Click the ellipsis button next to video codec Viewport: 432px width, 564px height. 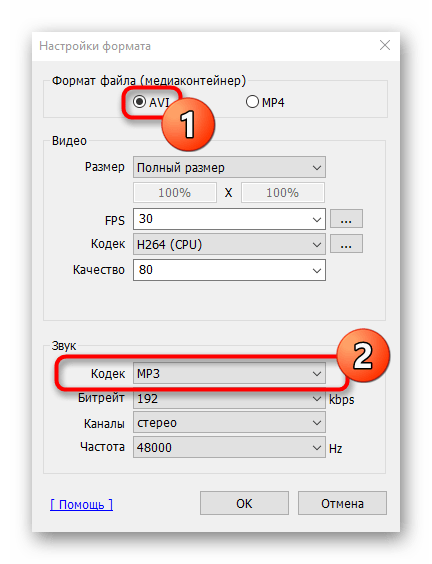pos(346,244)
